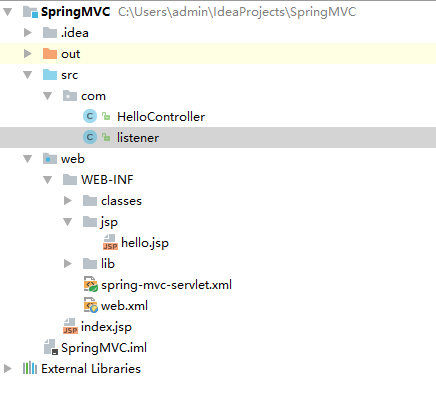The height and width of the screenshot is (394, 436).
Task: Select the External Libraries label
Action: tap(91, 369)
